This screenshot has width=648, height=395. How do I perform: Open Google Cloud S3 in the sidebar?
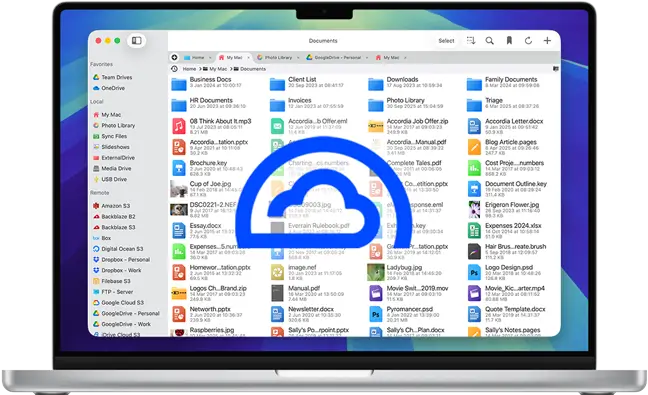[118, 302]
